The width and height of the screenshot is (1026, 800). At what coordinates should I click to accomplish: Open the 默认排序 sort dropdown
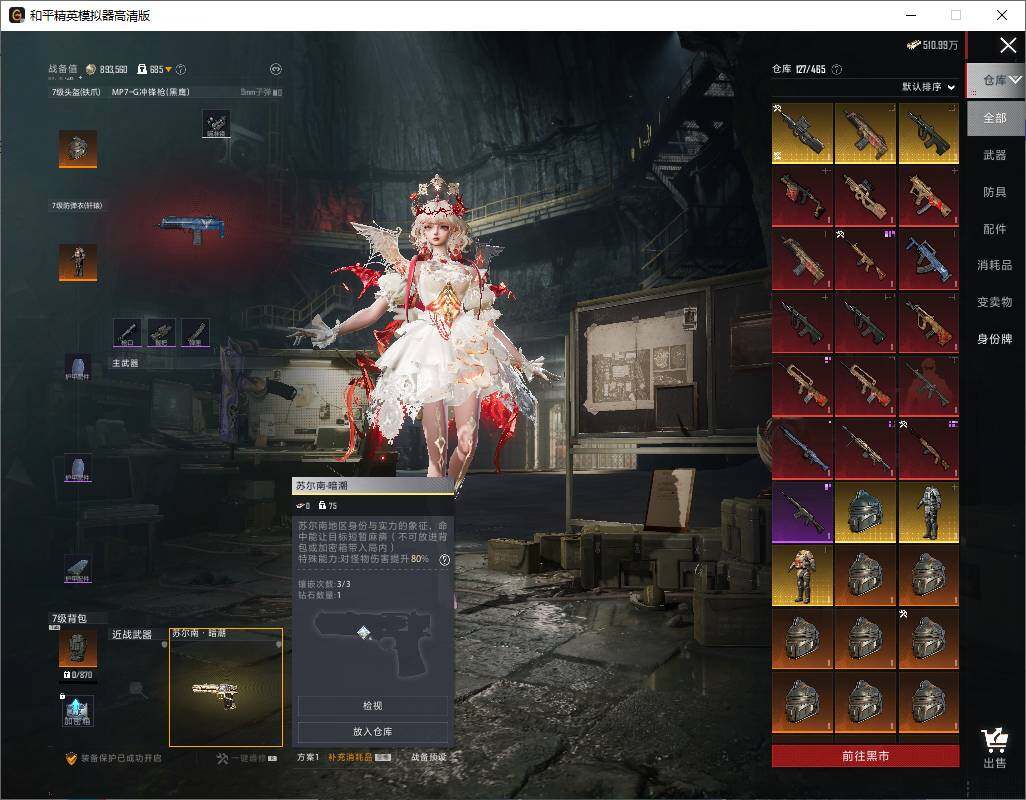tap(928, 86)
